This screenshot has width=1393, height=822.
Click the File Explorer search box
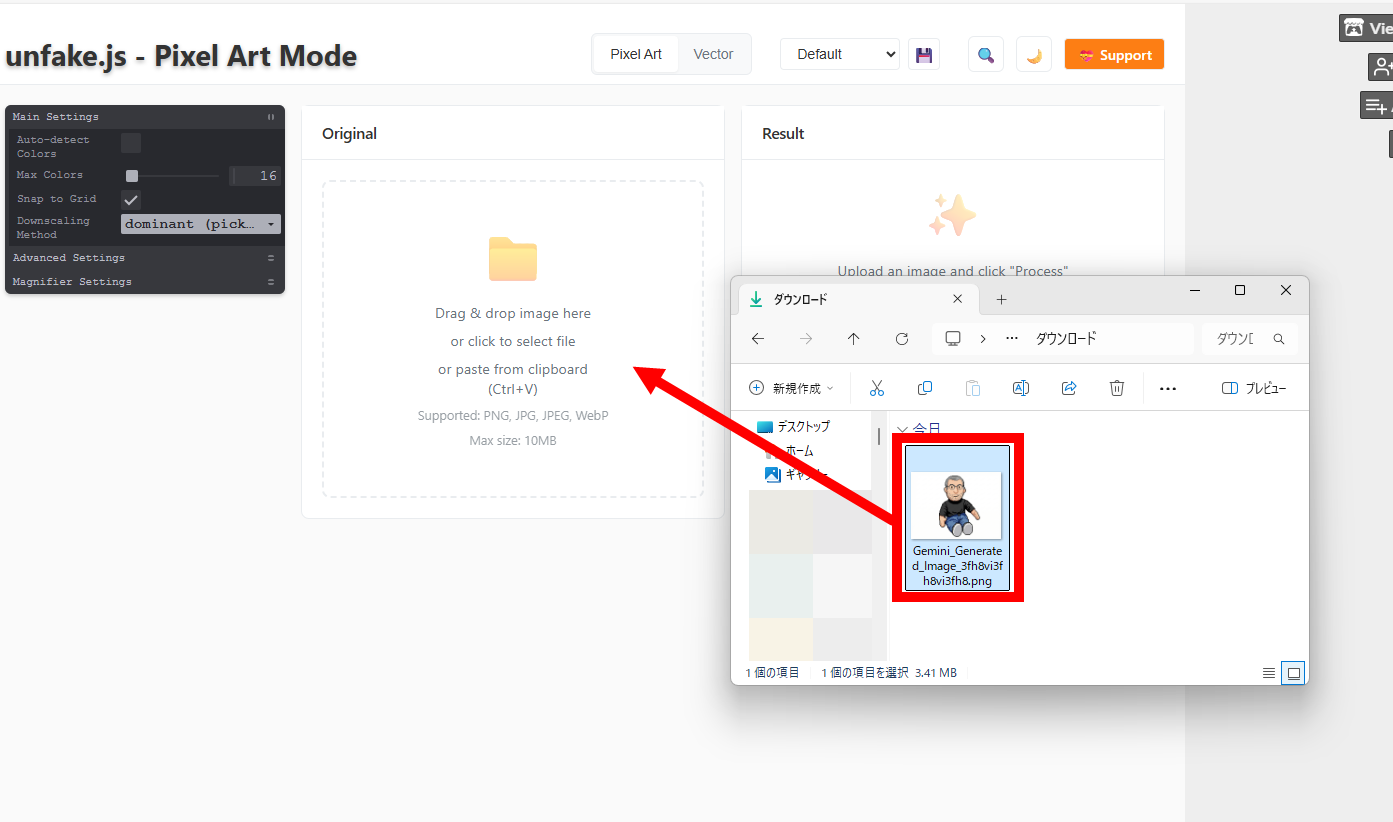click(1250, 339)
